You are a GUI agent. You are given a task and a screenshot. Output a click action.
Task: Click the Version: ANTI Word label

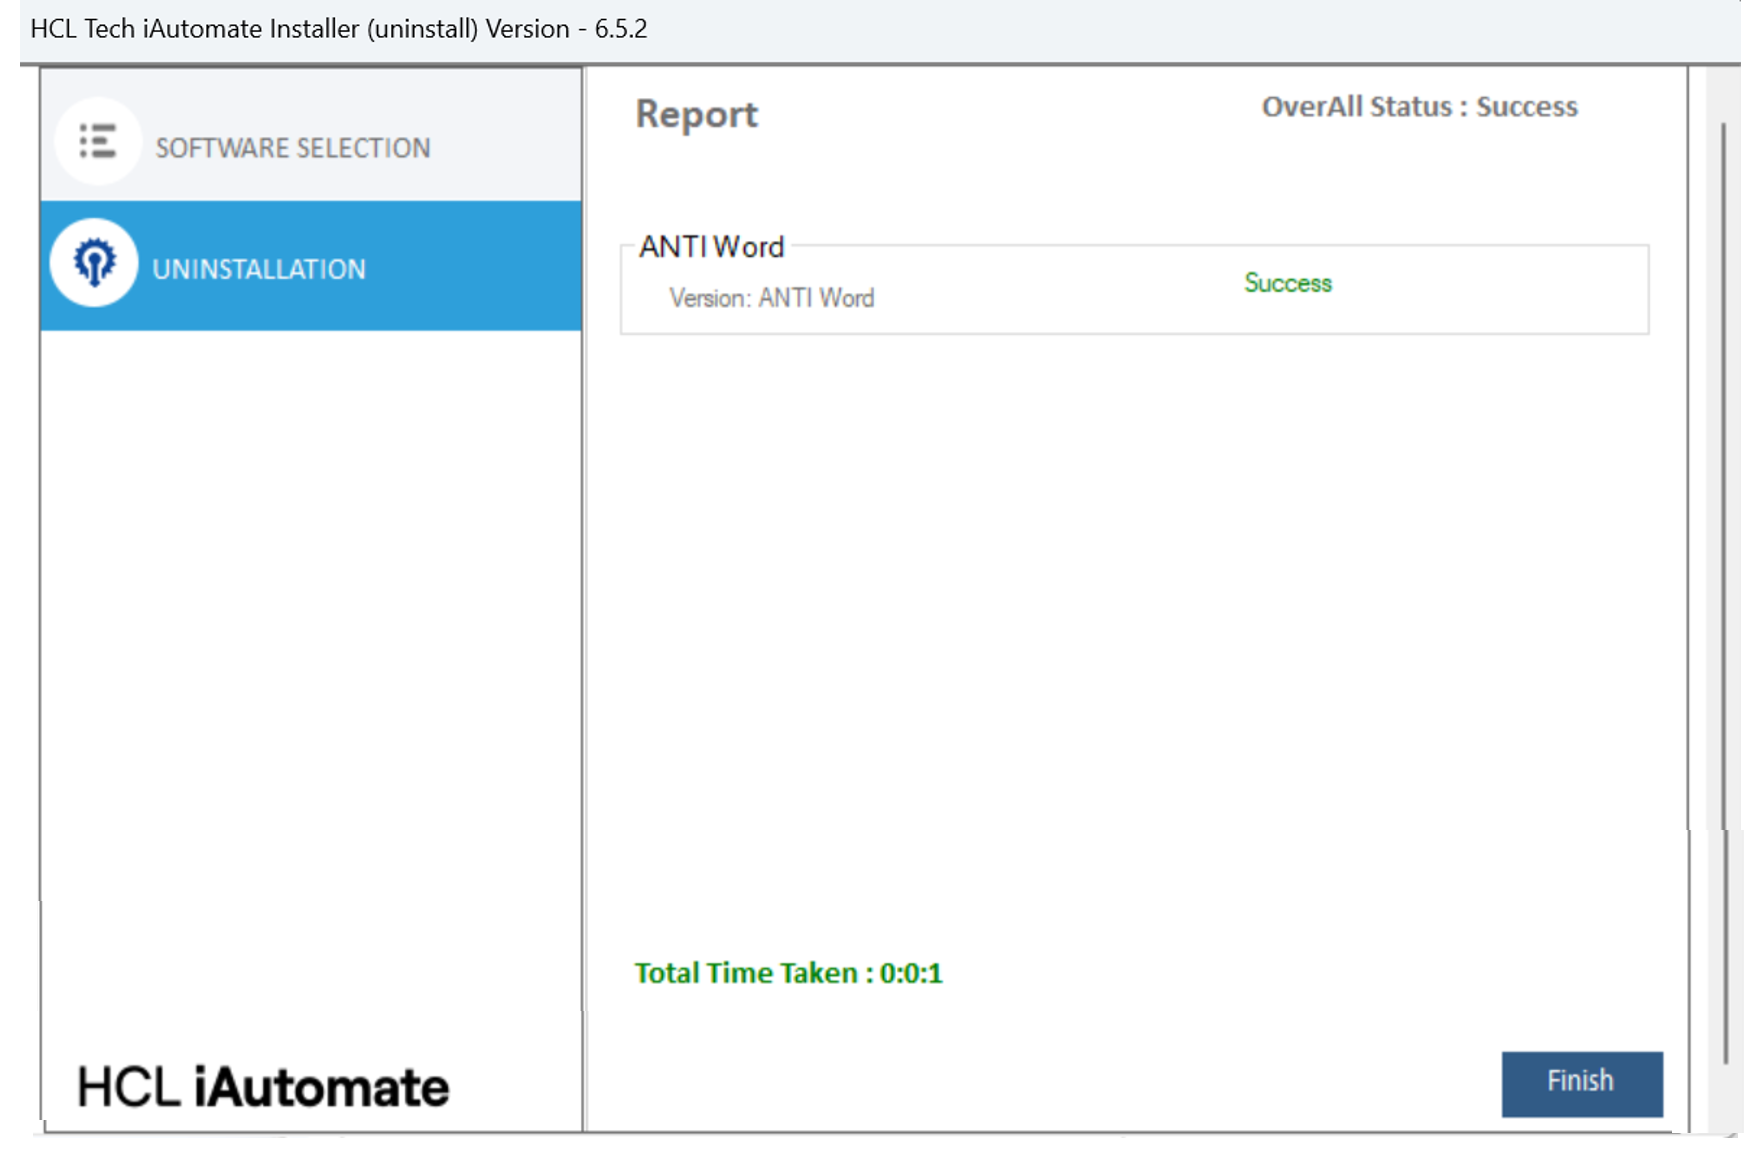click(x=772, y=298)
